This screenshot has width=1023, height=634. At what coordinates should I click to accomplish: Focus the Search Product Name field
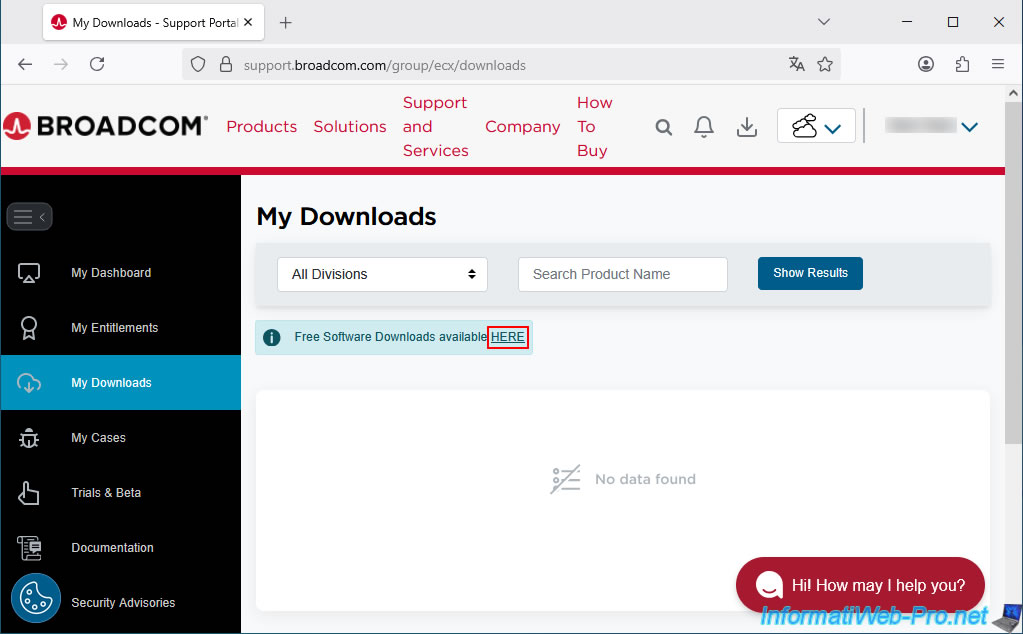coord(622,274)
